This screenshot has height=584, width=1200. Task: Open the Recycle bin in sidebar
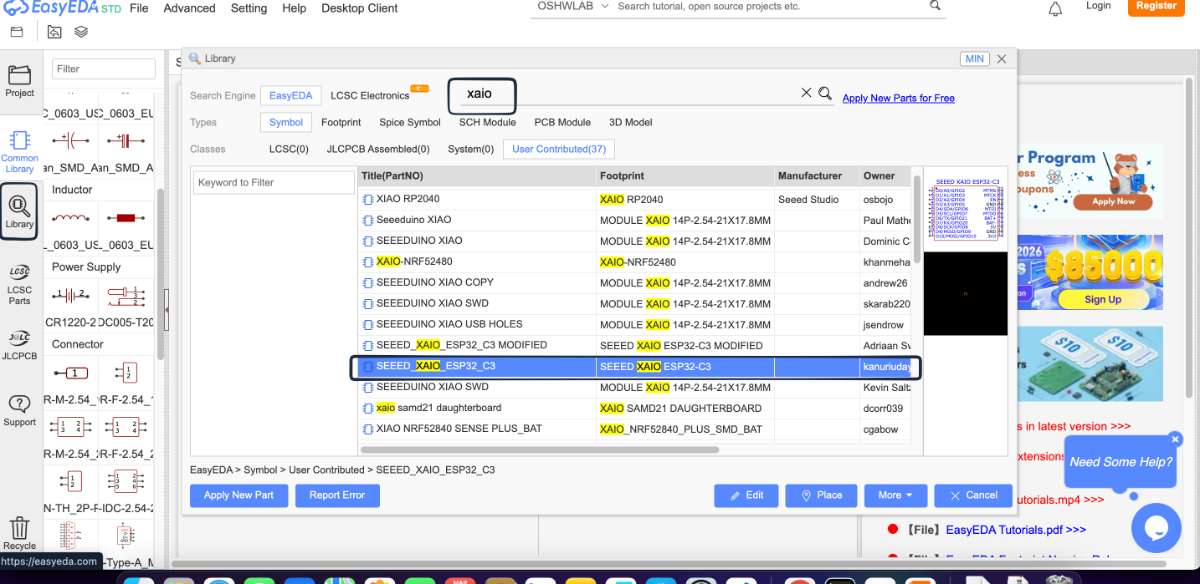pos(19,533)
